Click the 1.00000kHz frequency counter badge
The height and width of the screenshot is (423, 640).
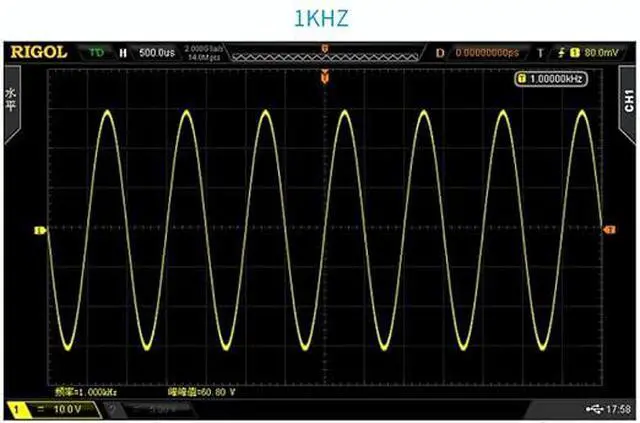click(x=551, y=79)
